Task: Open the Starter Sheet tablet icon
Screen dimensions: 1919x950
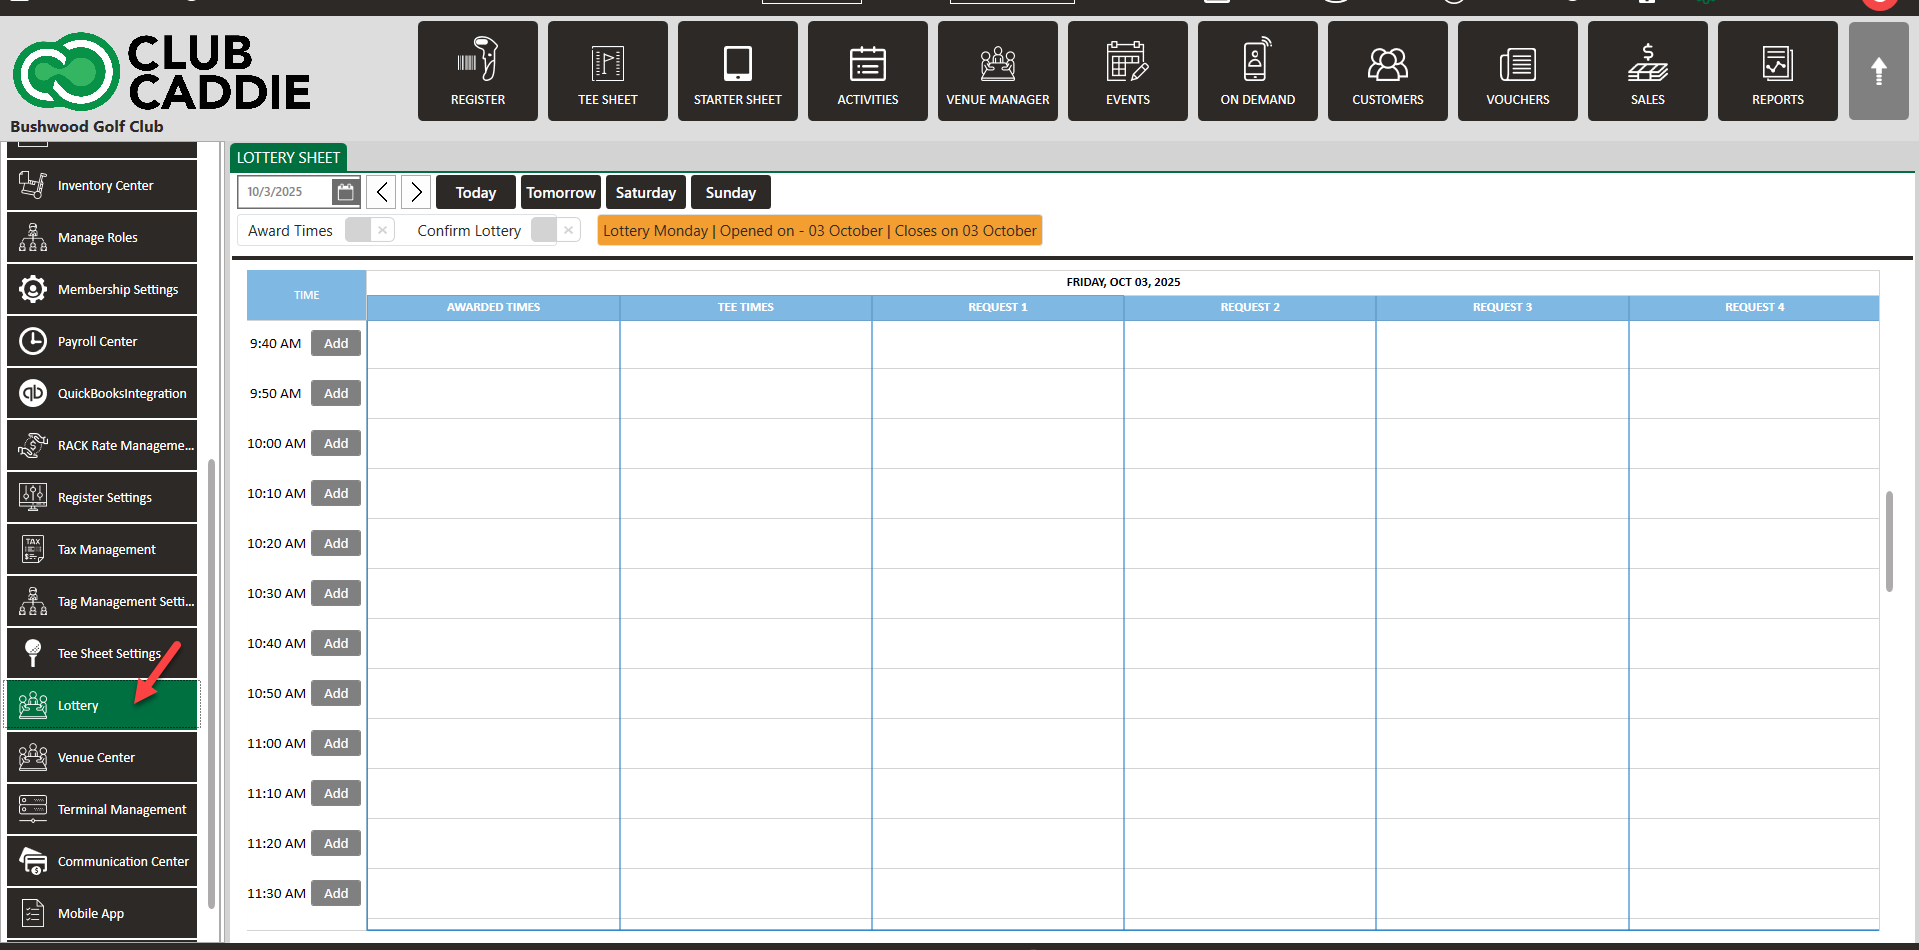Action: (737, 62)
